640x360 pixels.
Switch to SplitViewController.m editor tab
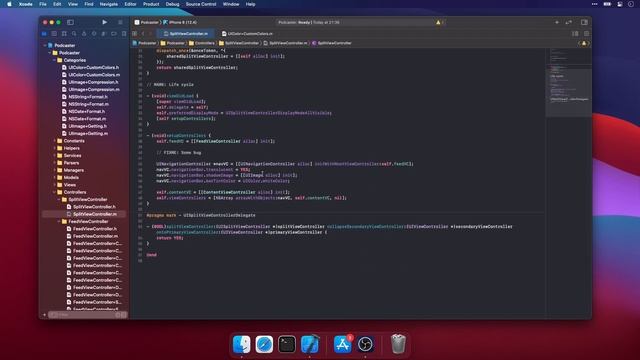click(186, 33)
